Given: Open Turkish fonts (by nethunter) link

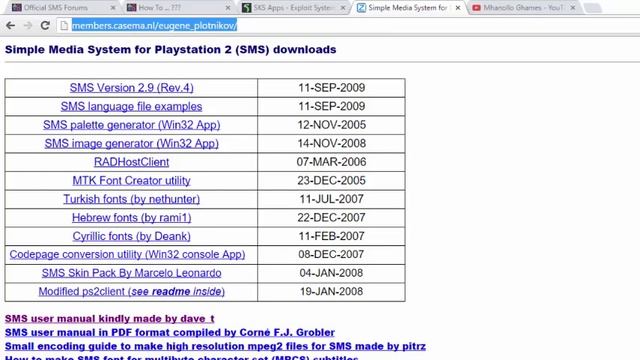Looking at the screenshot, I should pos(131,199).
